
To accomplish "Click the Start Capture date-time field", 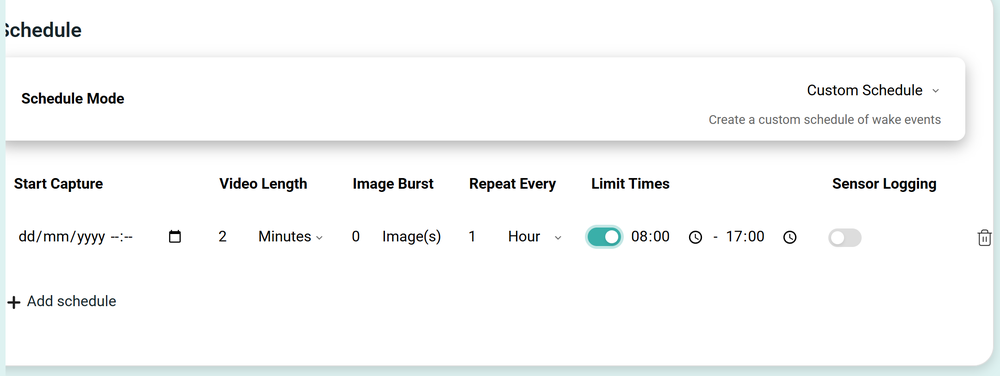I will coord(99,237).
